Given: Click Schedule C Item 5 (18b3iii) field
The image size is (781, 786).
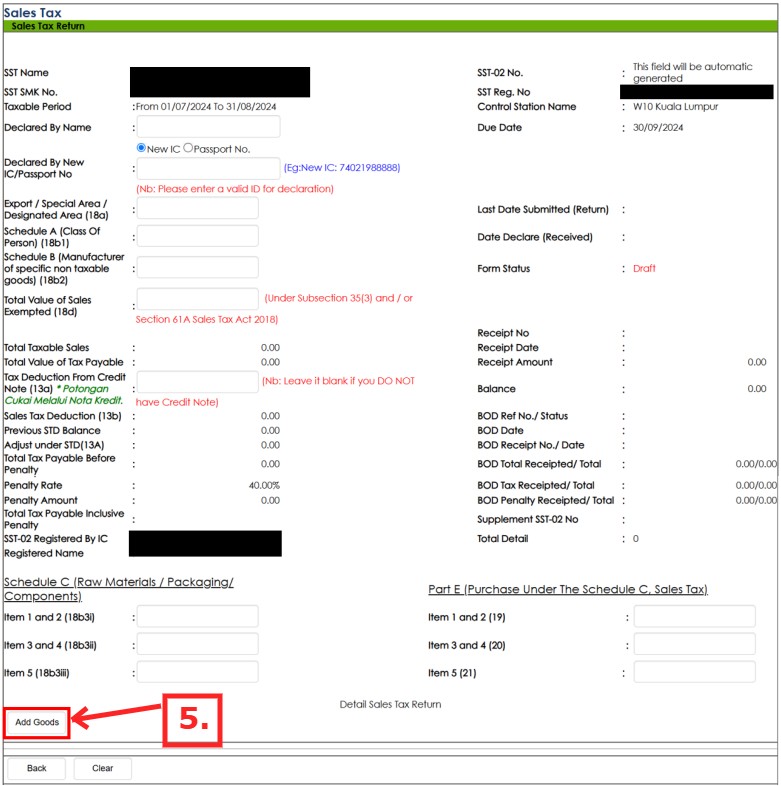Looking at the screenshot, I should [197, 672].
